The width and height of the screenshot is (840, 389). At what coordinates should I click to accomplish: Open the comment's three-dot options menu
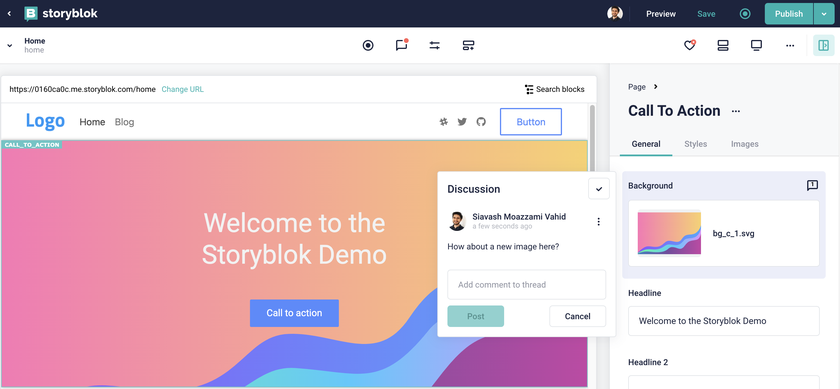598,221
